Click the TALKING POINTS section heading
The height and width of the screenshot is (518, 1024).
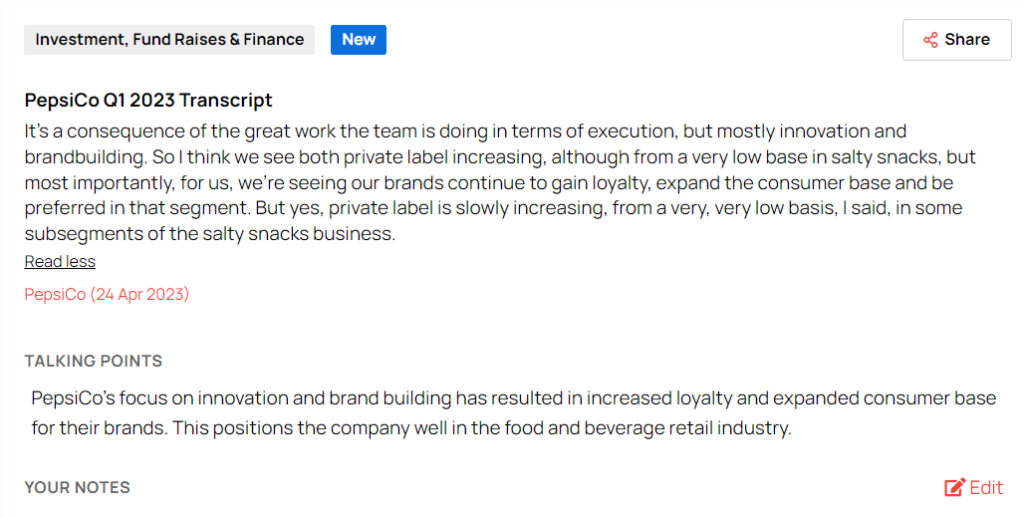[93, 361]
